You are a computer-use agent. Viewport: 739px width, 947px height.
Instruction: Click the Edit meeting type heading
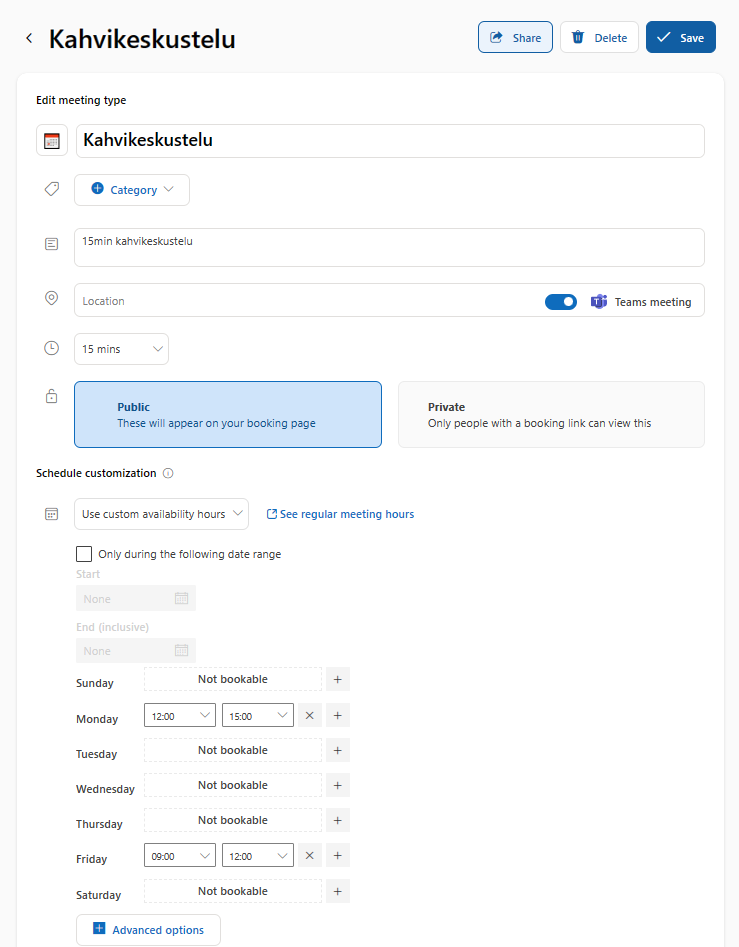click(x=81, y=100)
